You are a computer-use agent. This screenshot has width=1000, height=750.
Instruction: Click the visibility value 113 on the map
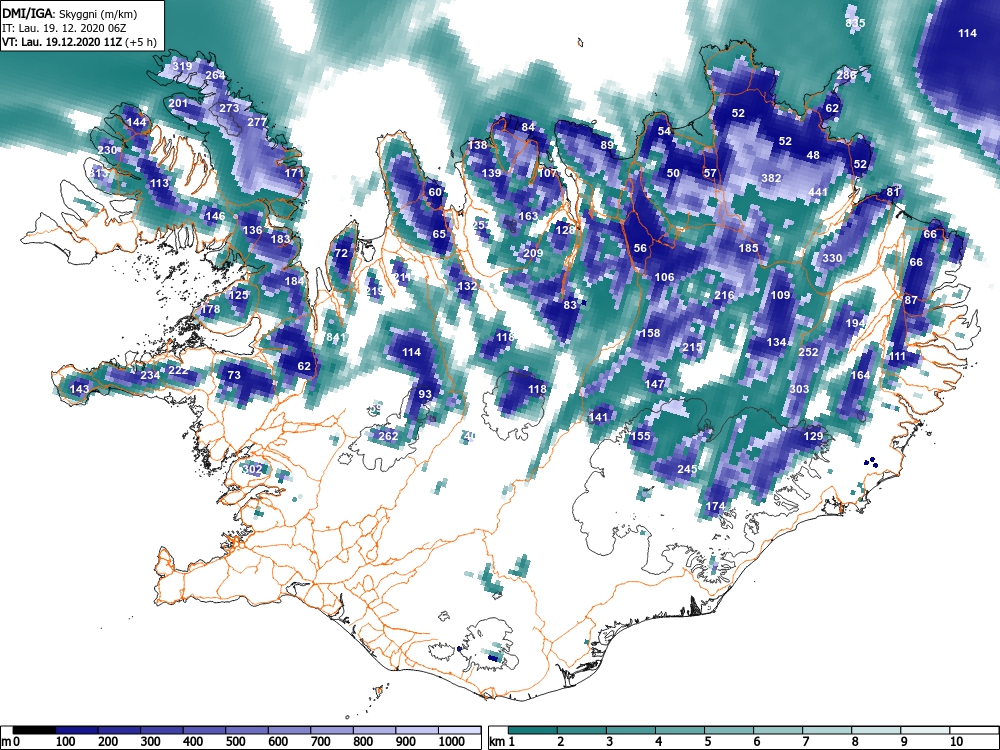tap(159, 184)
